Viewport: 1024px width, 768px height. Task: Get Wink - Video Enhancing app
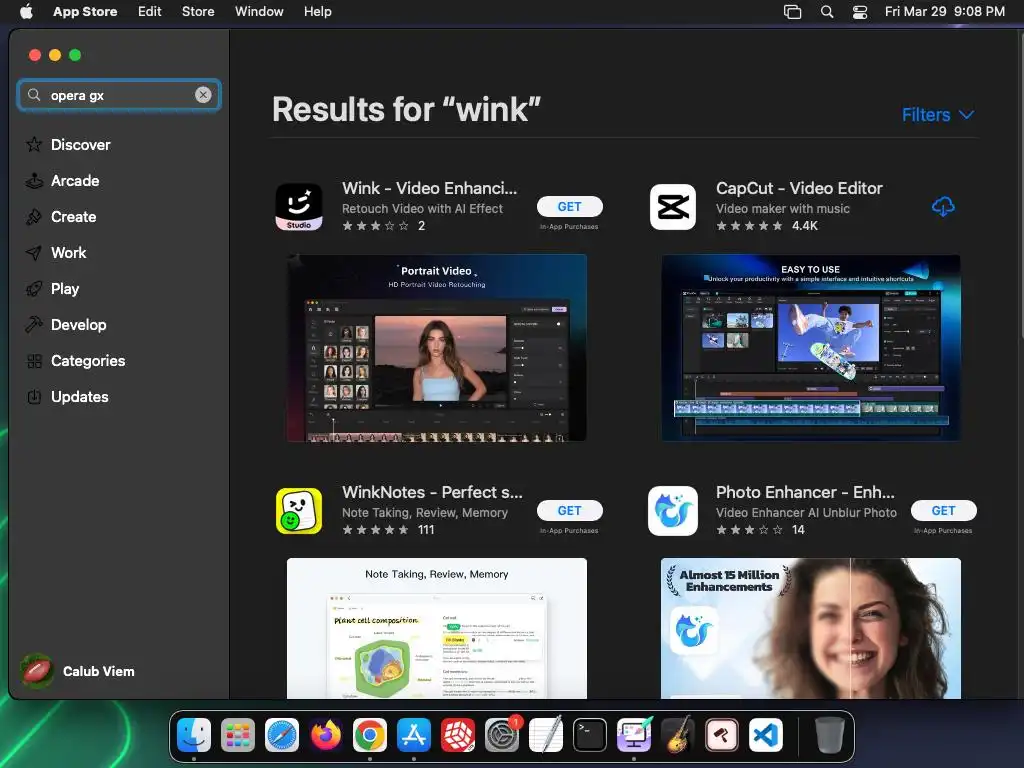click(x=569, y=206)
